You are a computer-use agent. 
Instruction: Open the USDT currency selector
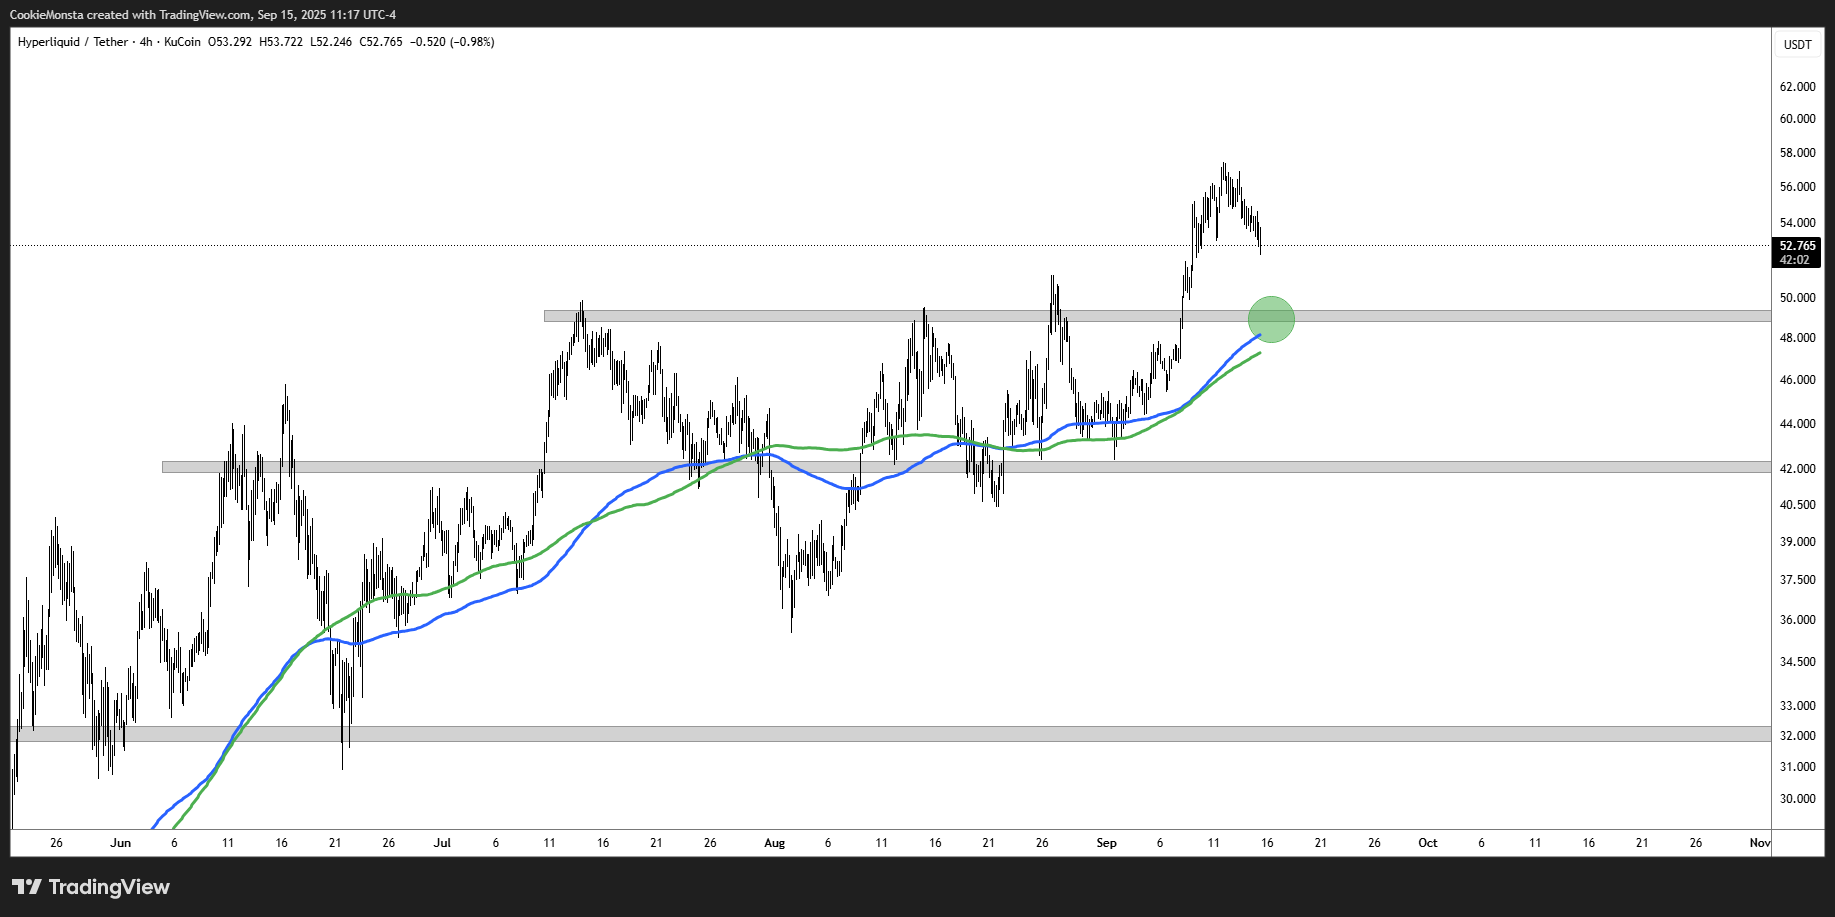click(x=1797, y=44)
